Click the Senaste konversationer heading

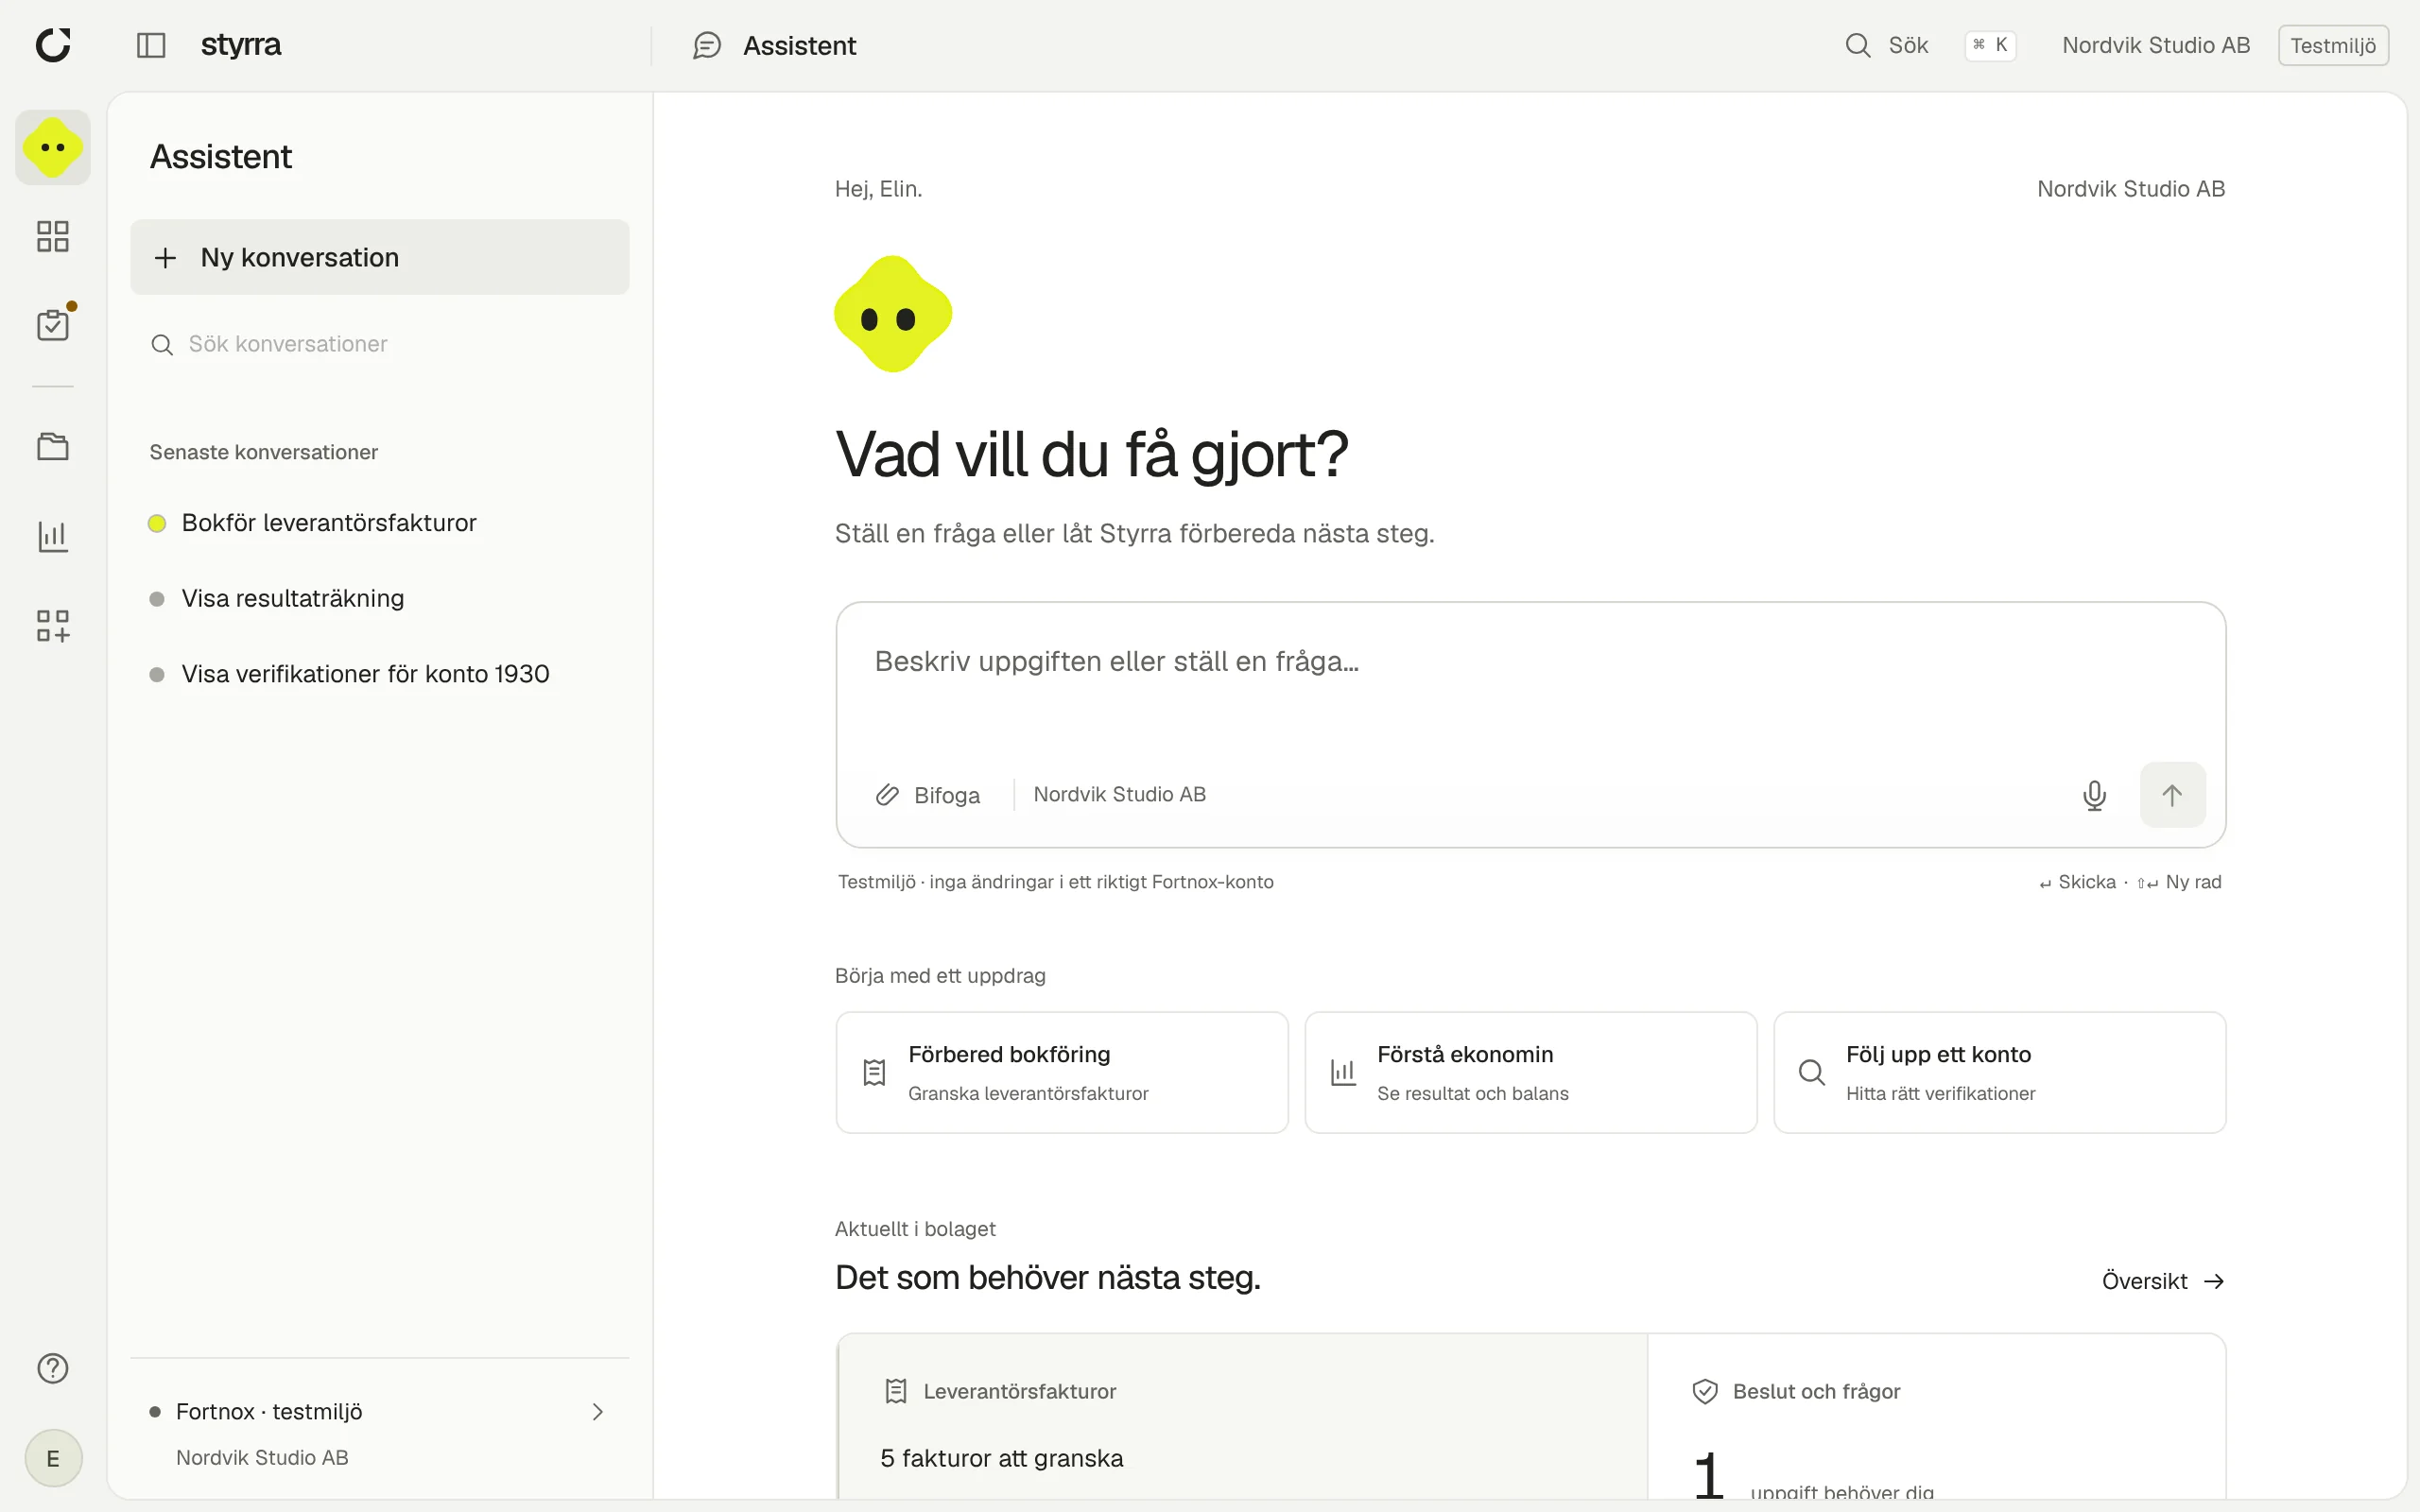(x=264, y=452)
